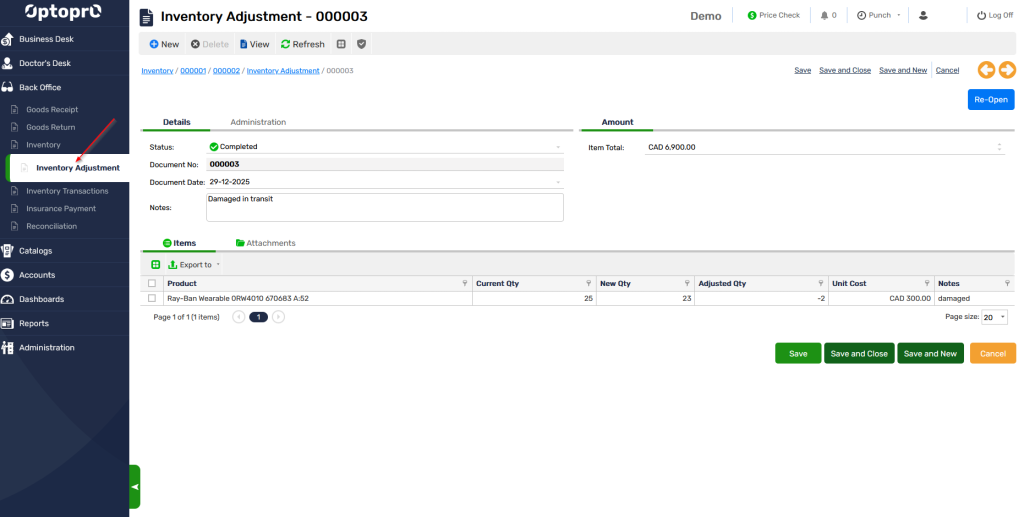Open the Page size dropdown
Viewport: 1024px width, 517px height.
[x=994, y=317]
